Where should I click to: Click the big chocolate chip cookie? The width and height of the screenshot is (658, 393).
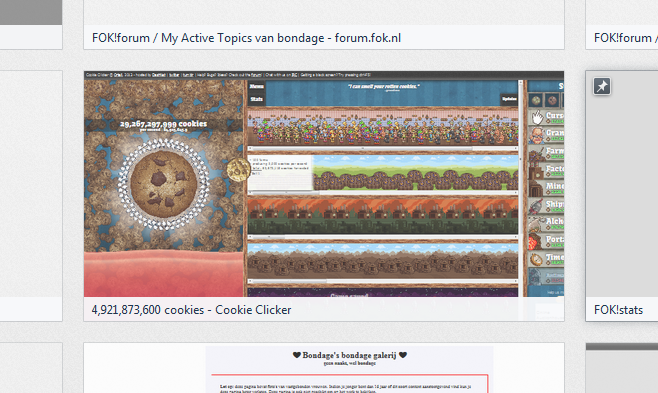(x=164, y=184)
